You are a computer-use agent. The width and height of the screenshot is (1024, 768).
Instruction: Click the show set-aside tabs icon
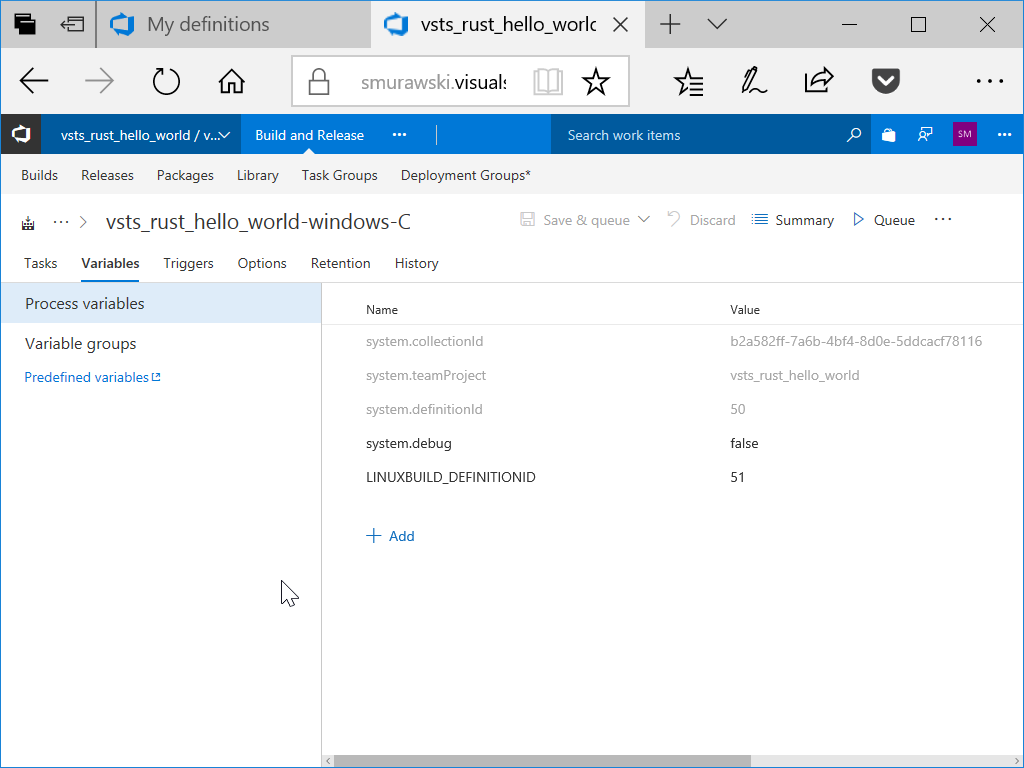click(x=72, y=24)
